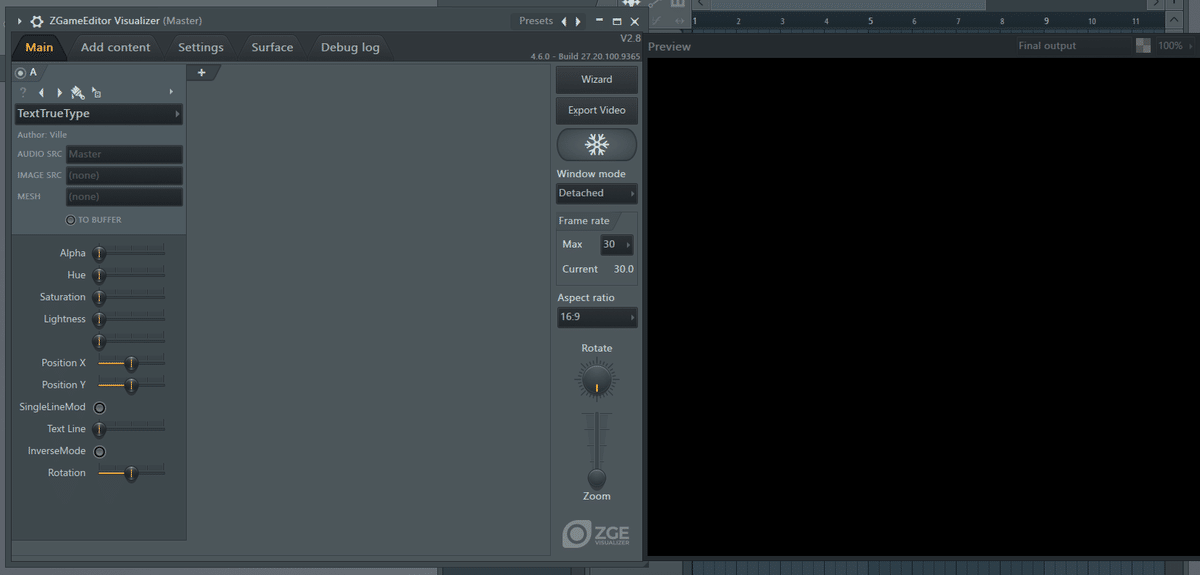The height and width of the screenshot is (575, 1200).
Task: Click bar 5 on the playlist timeline
Action: tap(870, 21)
